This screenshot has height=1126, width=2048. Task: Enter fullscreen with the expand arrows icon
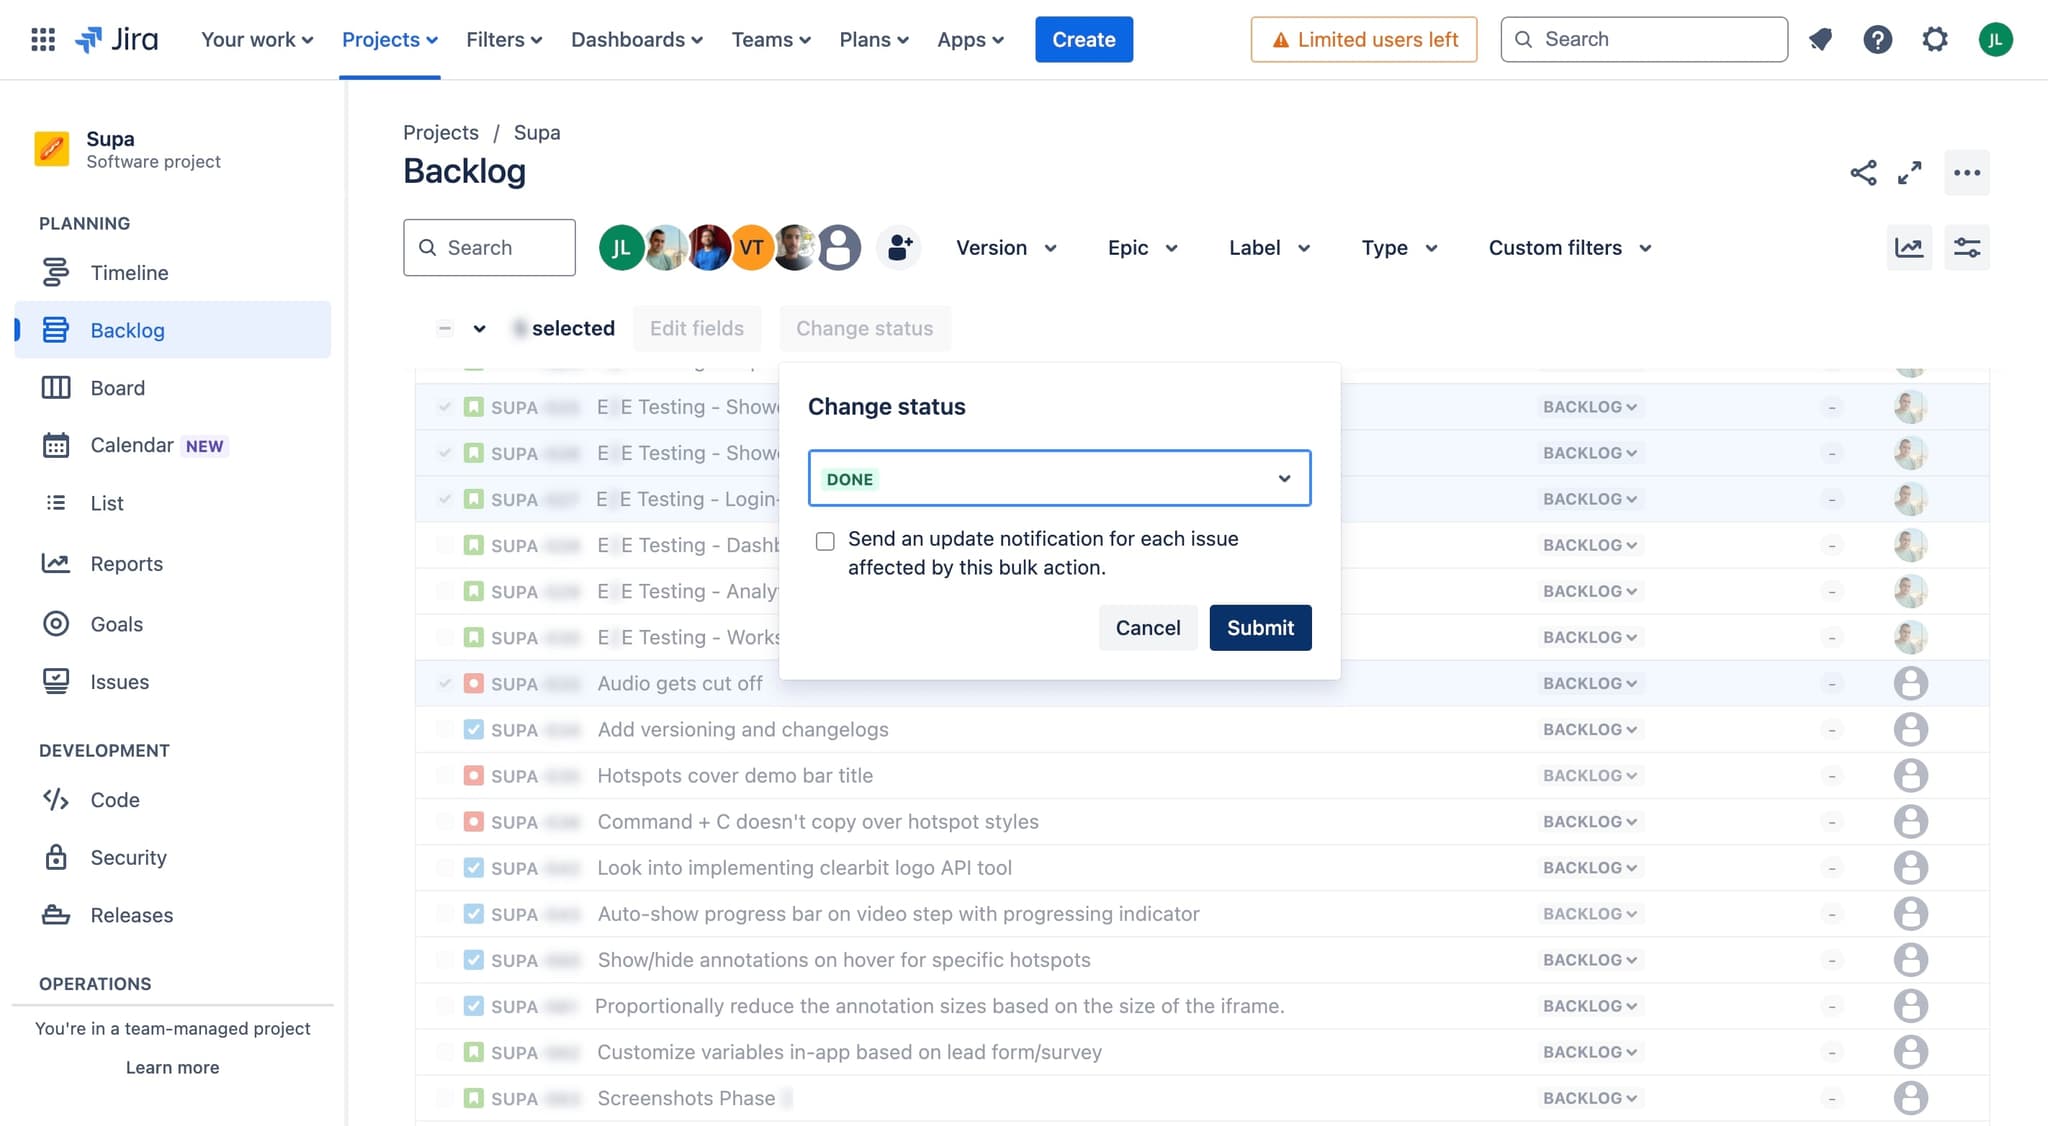tap(1910, 173)
